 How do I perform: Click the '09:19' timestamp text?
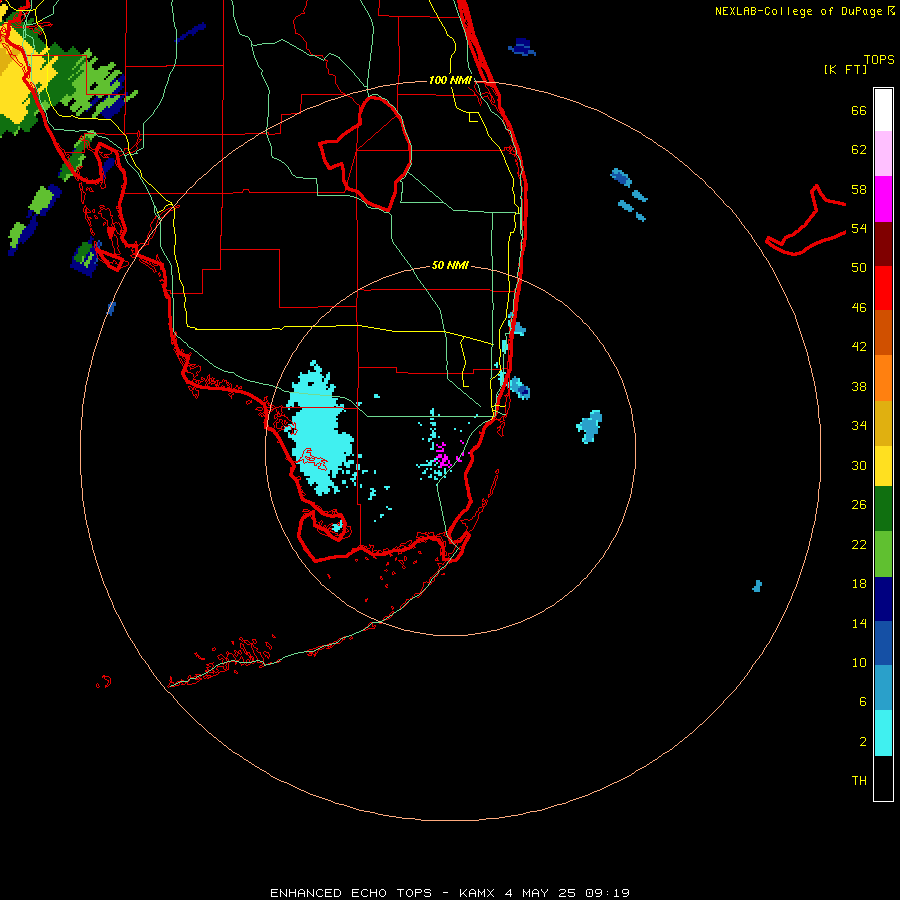[607, 893]
